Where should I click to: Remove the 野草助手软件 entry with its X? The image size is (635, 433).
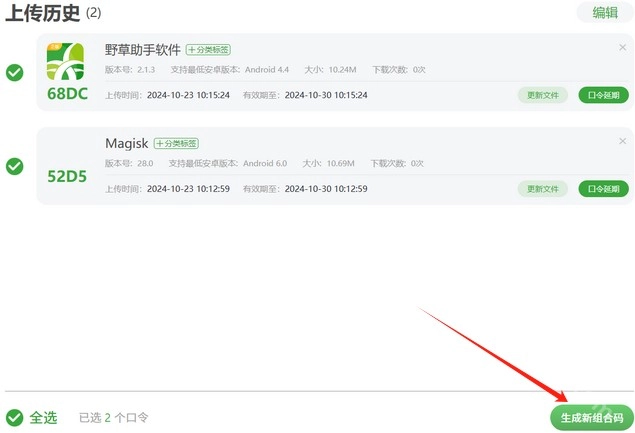pos(622,48)
